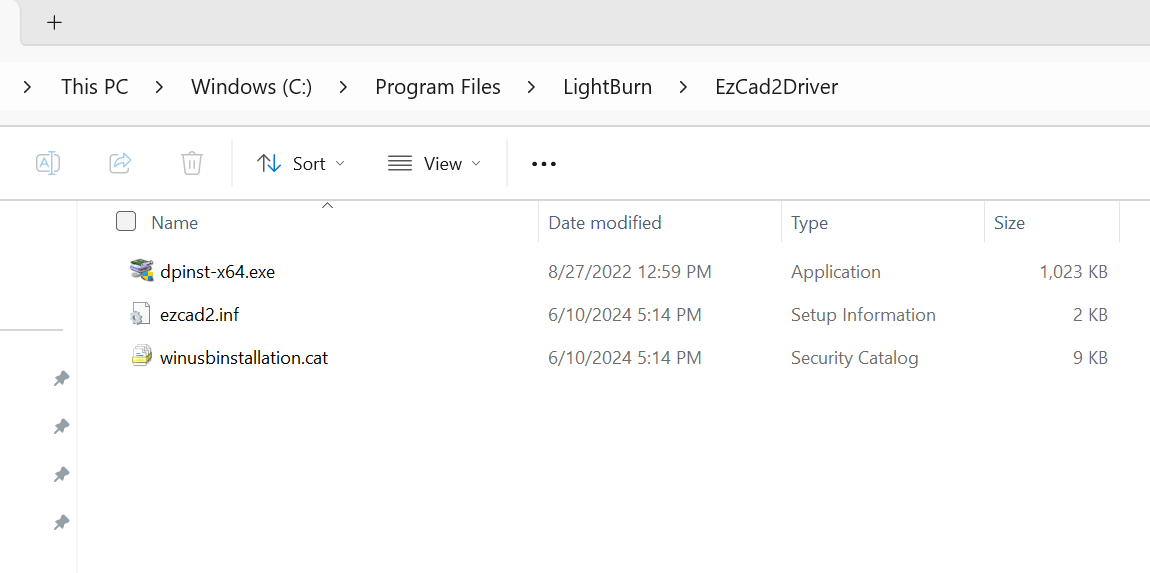Click the Share toolbar icon

[x=120, y=163]
